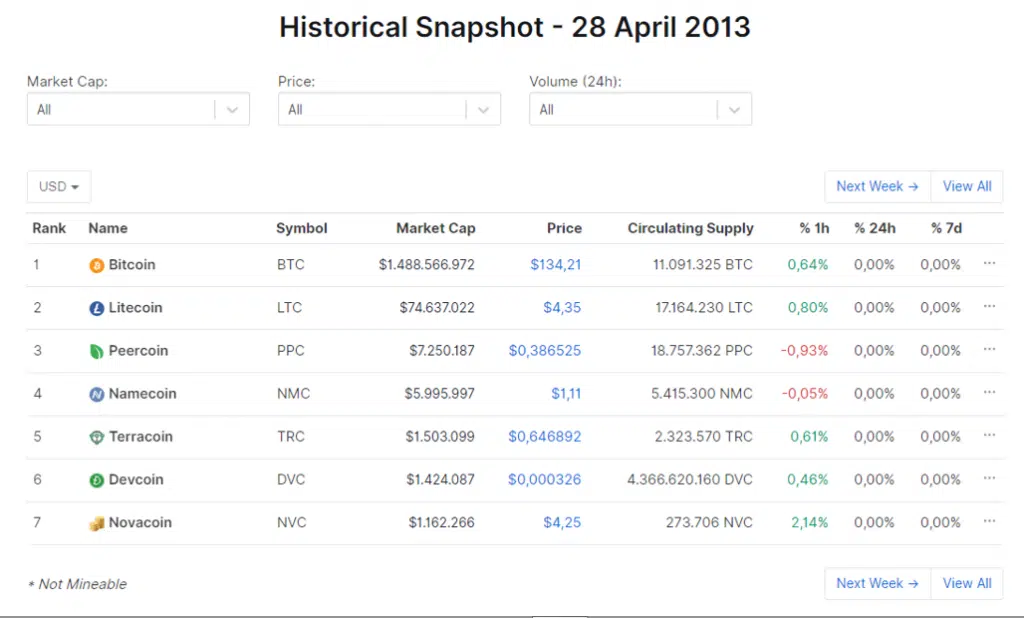Viewport: 1024px width, 618px height.
Task: Click Novacoin market cap $1.162.266
Action: point(441,523)
